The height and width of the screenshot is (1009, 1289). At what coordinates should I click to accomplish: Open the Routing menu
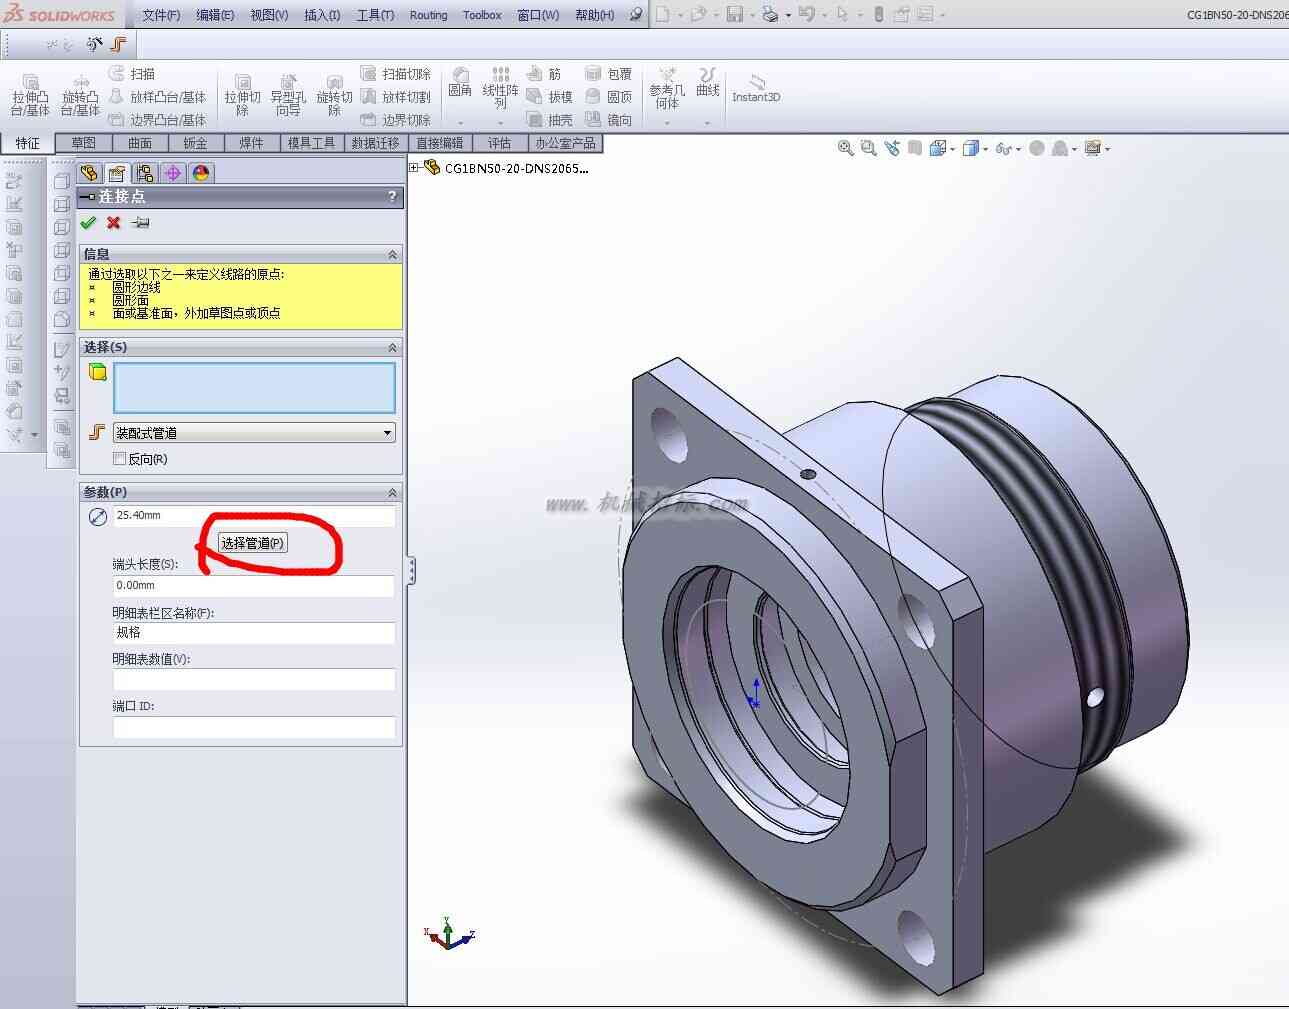[428, 15]
